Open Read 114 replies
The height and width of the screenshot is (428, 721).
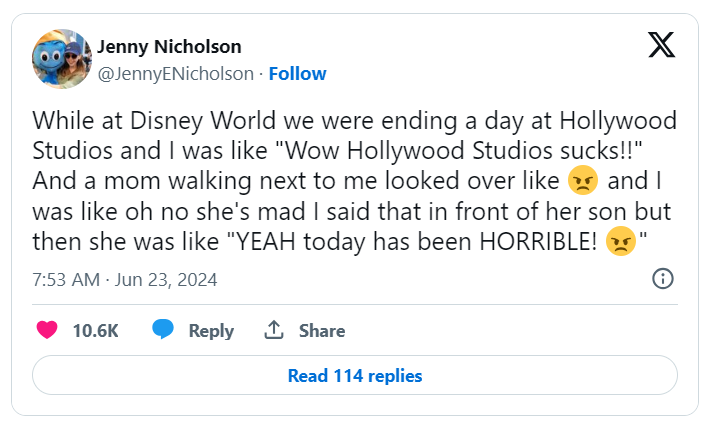click(355, 376)
